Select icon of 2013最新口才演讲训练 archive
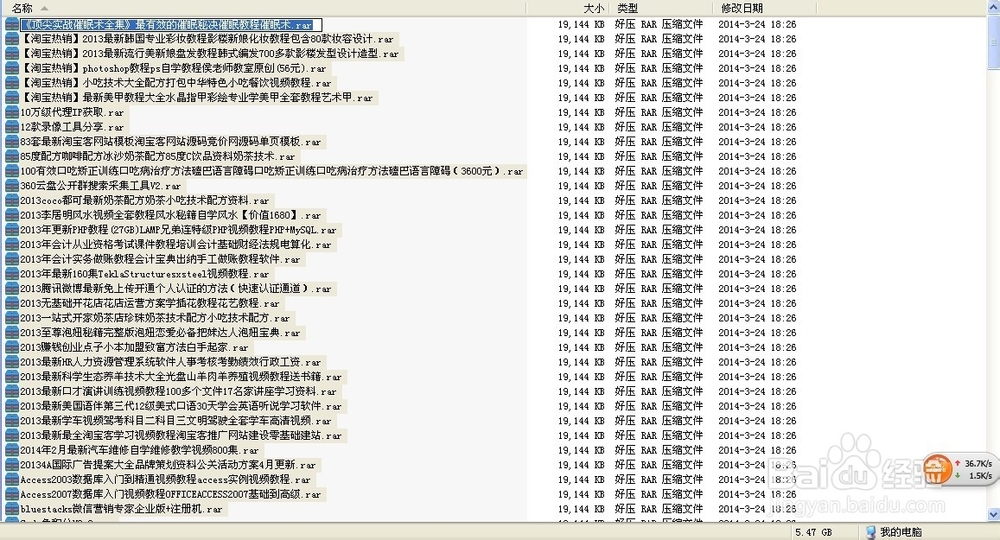Screen dimensions: 1000x540 tap(11, 391)
